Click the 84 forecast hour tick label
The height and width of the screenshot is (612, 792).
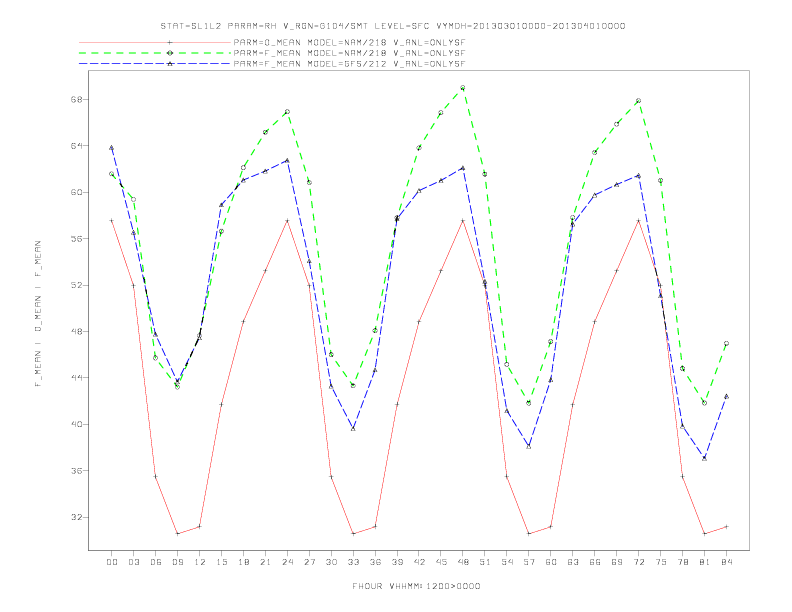727,562
